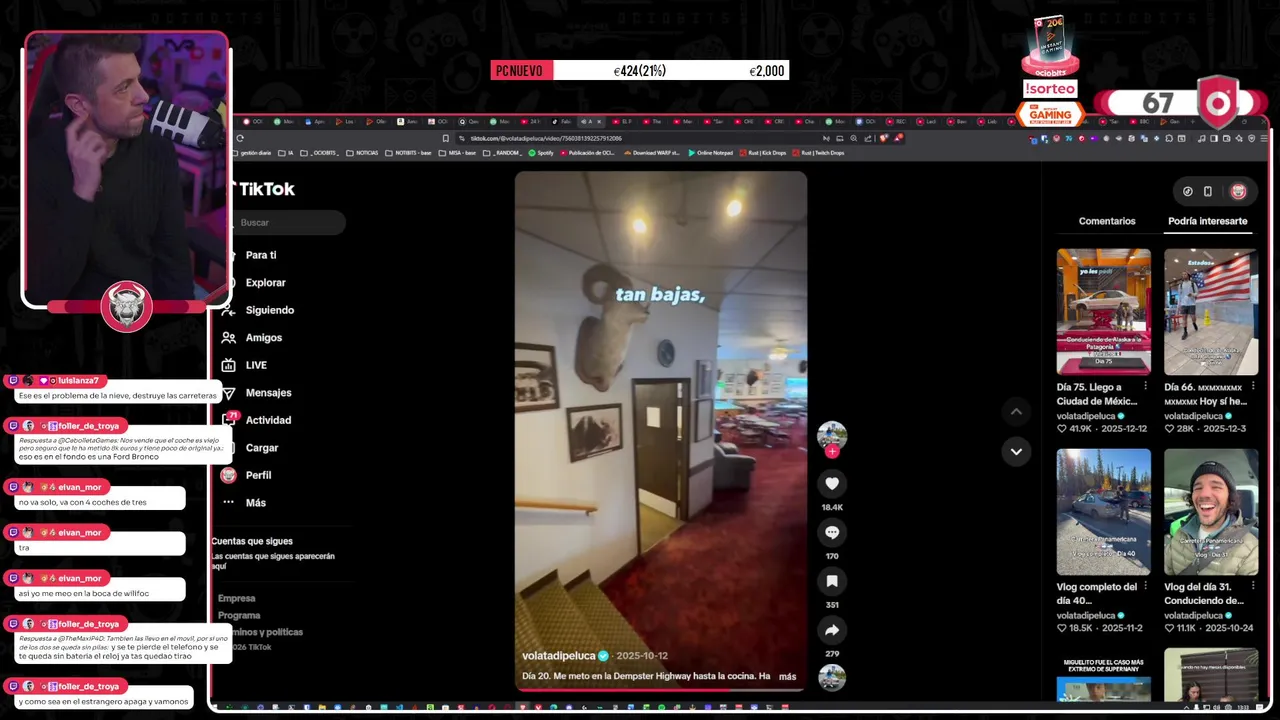Open the browser hamburger menu icon
The height and width of the screenshot is (720, 1280).
click(1264, 138)
